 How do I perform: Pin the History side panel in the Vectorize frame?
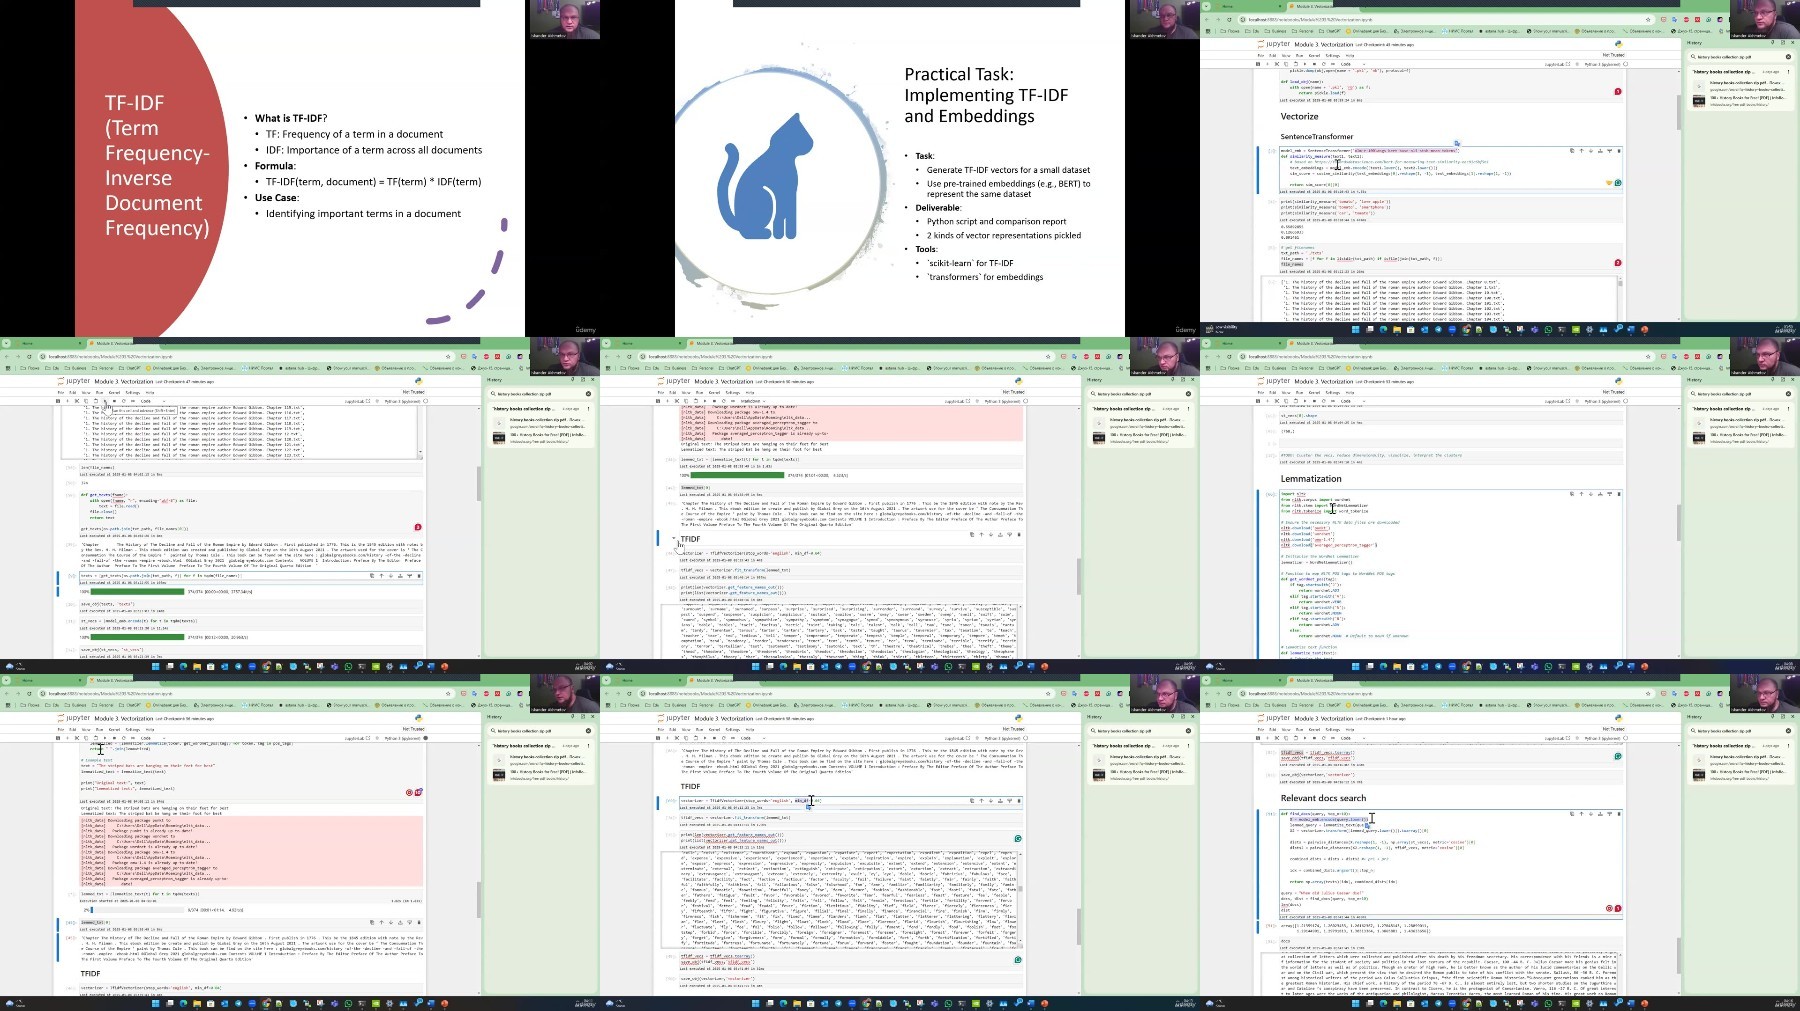1773,43
